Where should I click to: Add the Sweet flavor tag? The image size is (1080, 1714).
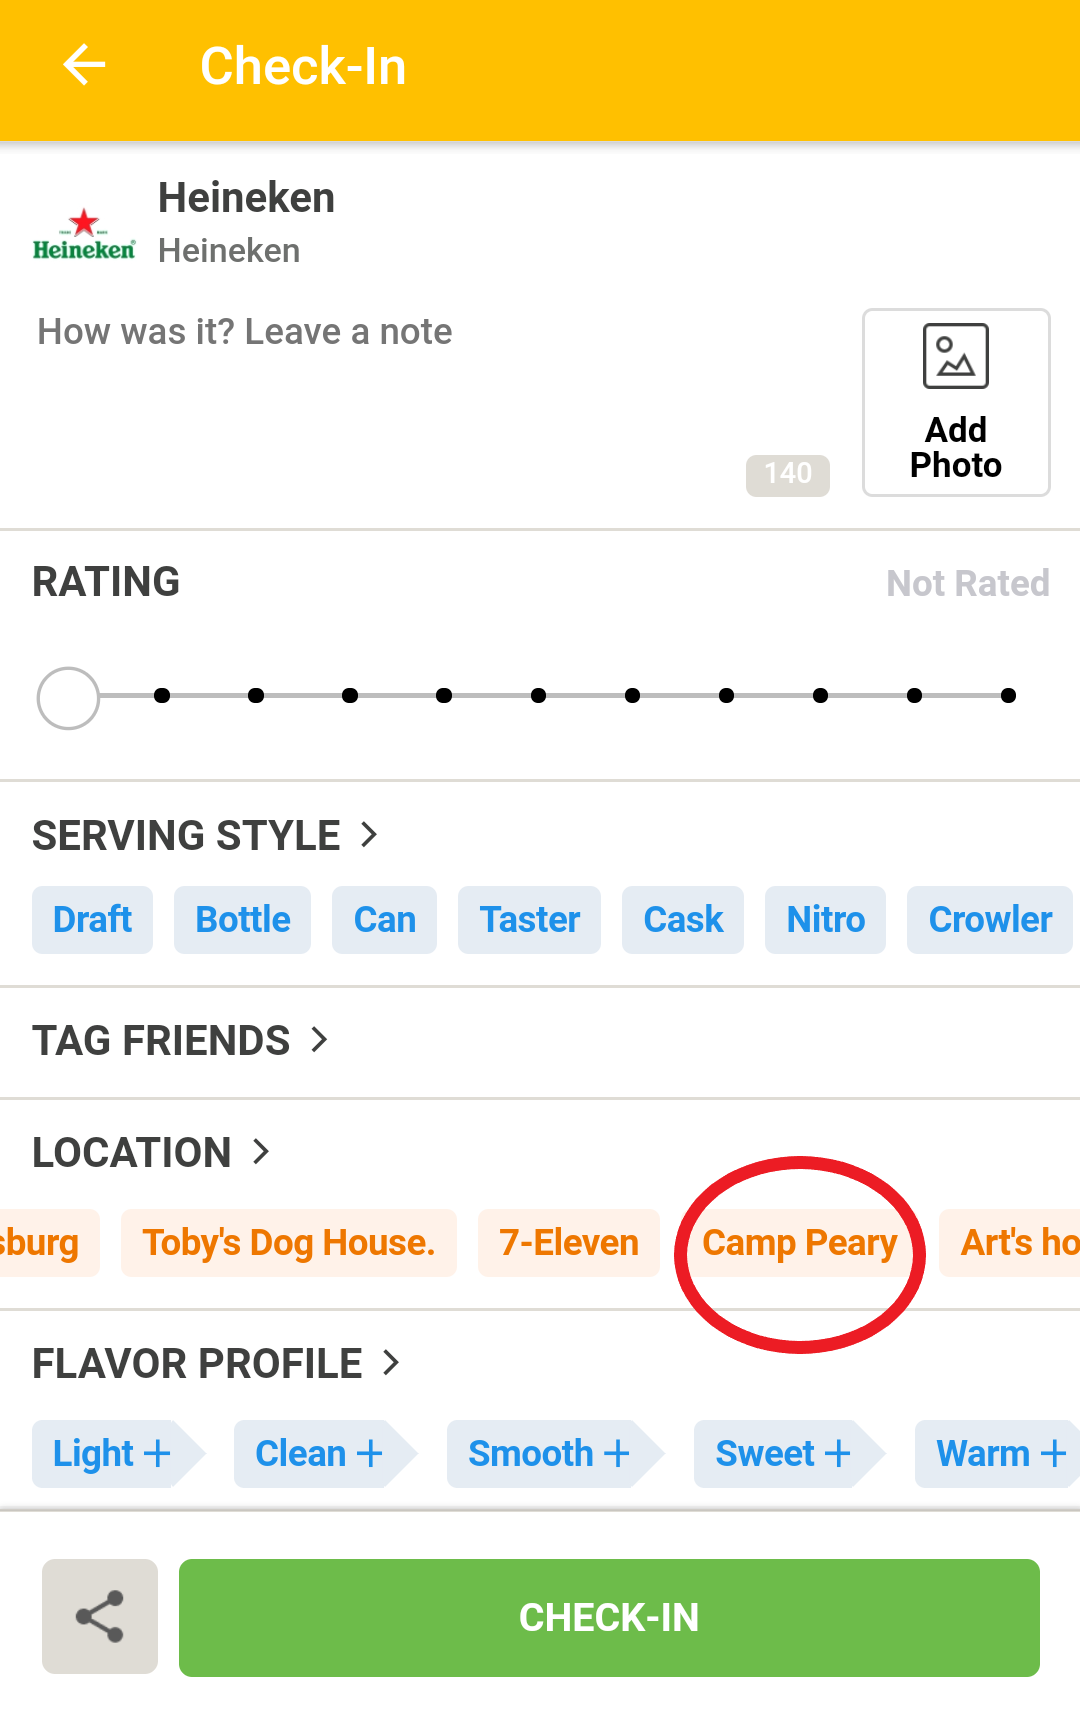[789, 1454]
